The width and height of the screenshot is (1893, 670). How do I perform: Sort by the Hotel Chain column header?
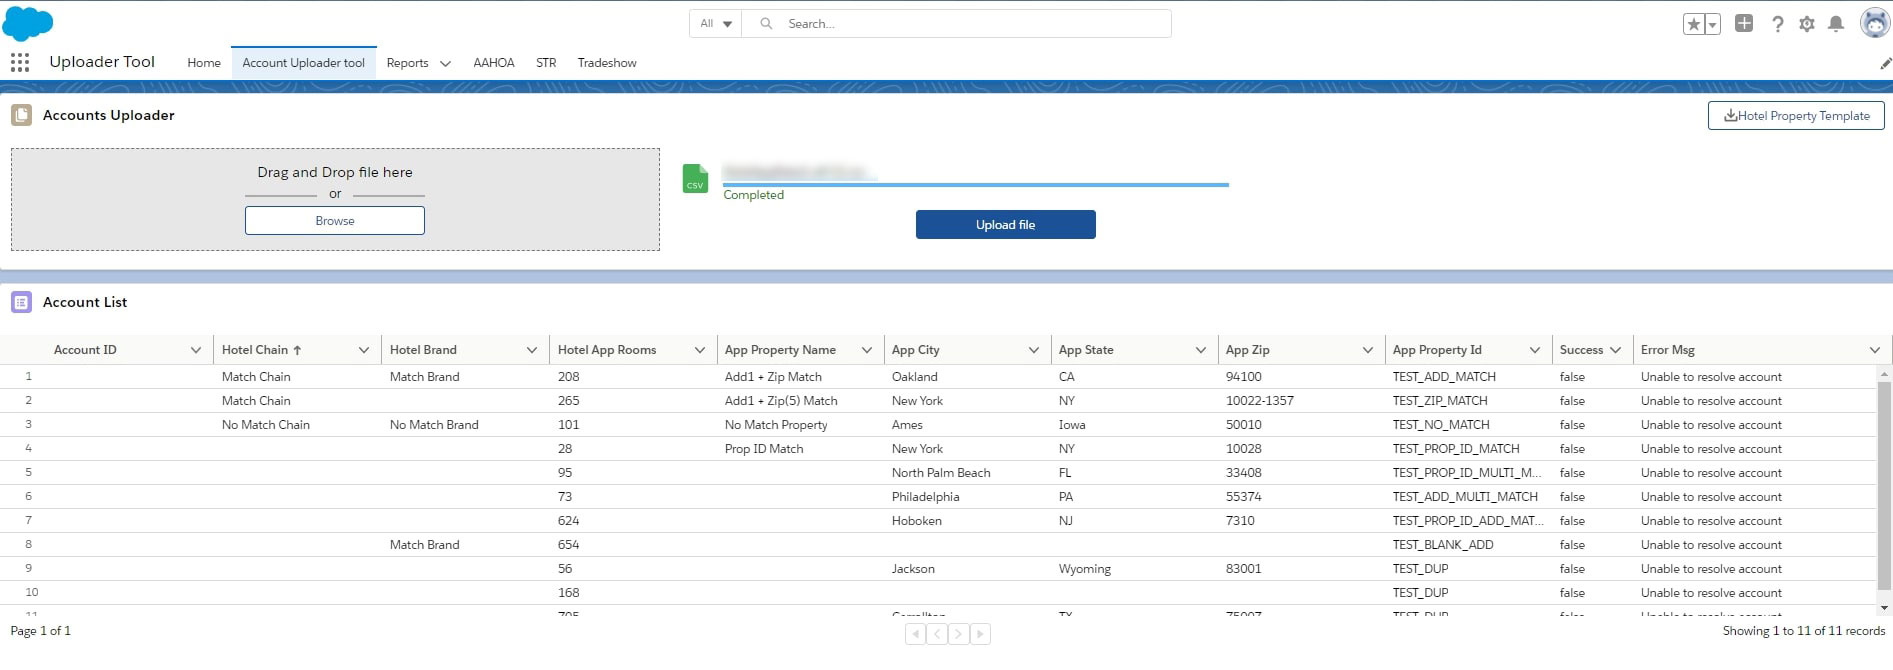pyautogui.click(x=262, y=350)
